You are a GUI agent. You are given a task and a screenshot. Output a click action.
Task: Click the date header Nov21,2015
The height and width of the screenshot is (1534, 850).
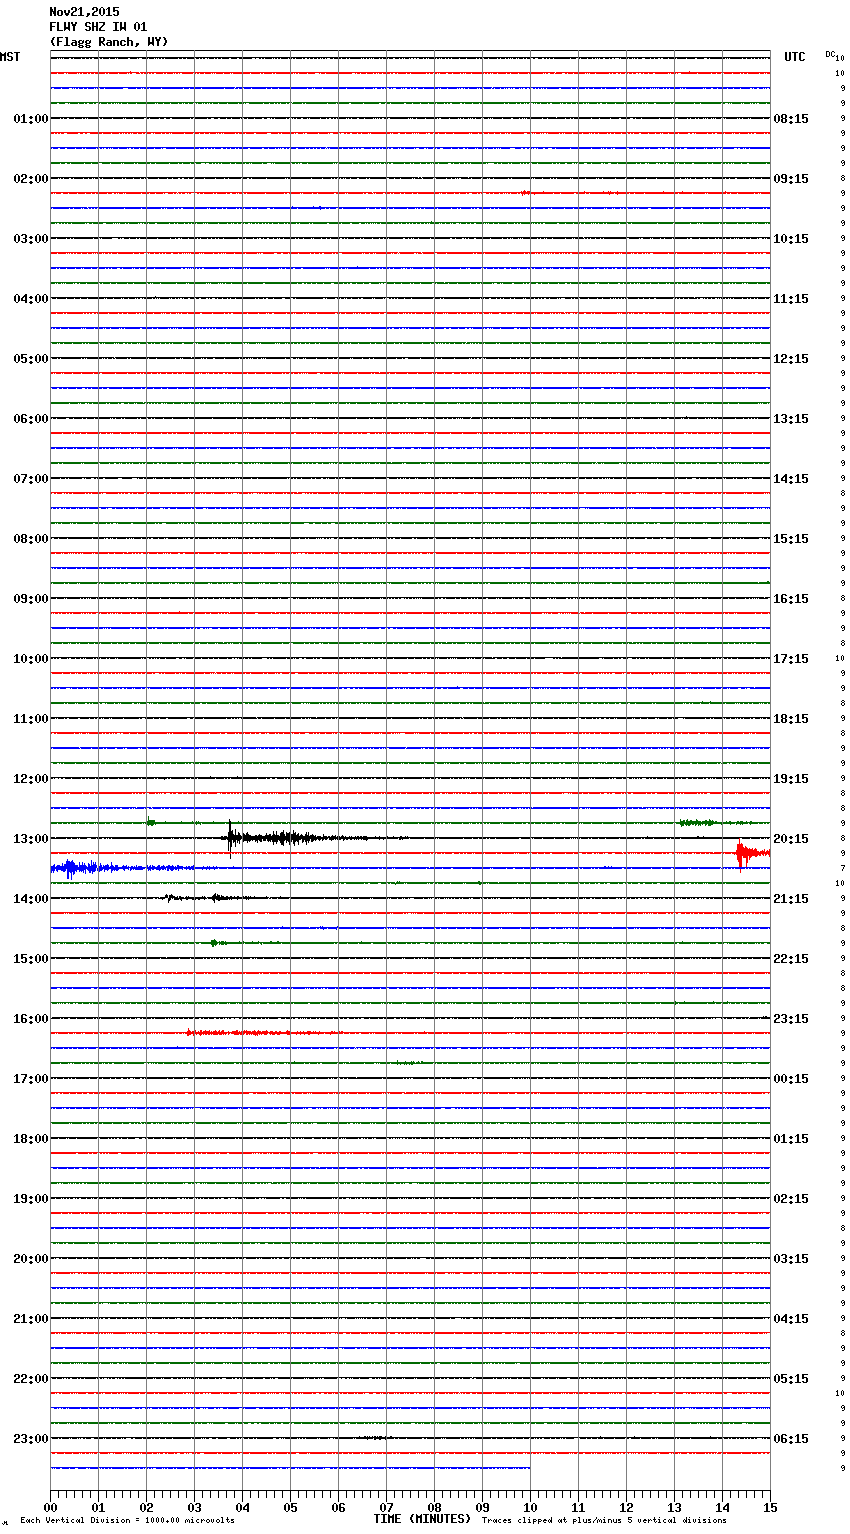coord(84,12)
